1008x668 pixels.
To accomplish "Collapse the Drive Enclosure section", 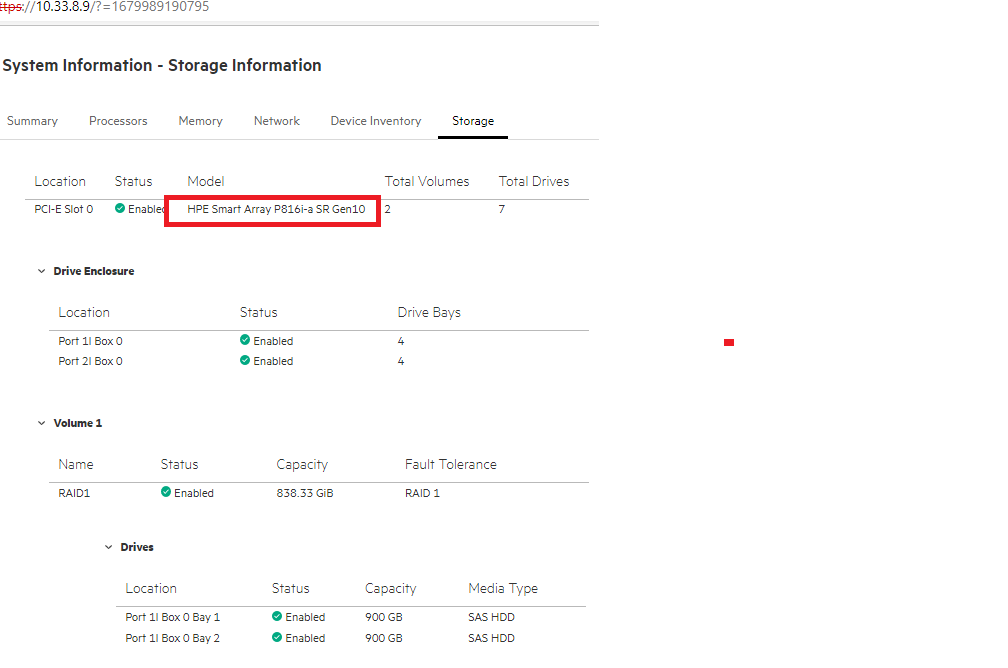I will tap(41, 270).
